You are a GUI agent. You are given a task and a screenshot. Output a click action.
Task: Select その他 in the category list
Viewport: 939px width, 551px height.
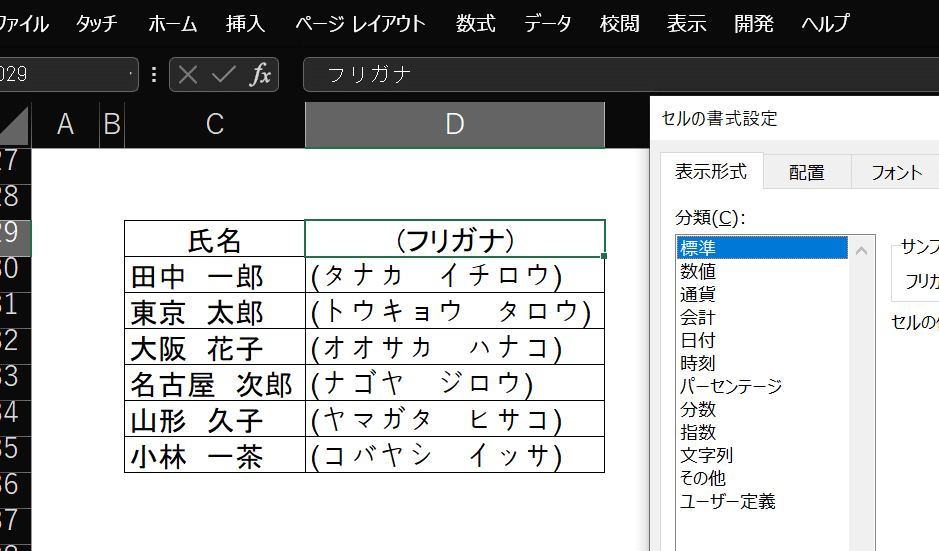click(x=762, y=478)
